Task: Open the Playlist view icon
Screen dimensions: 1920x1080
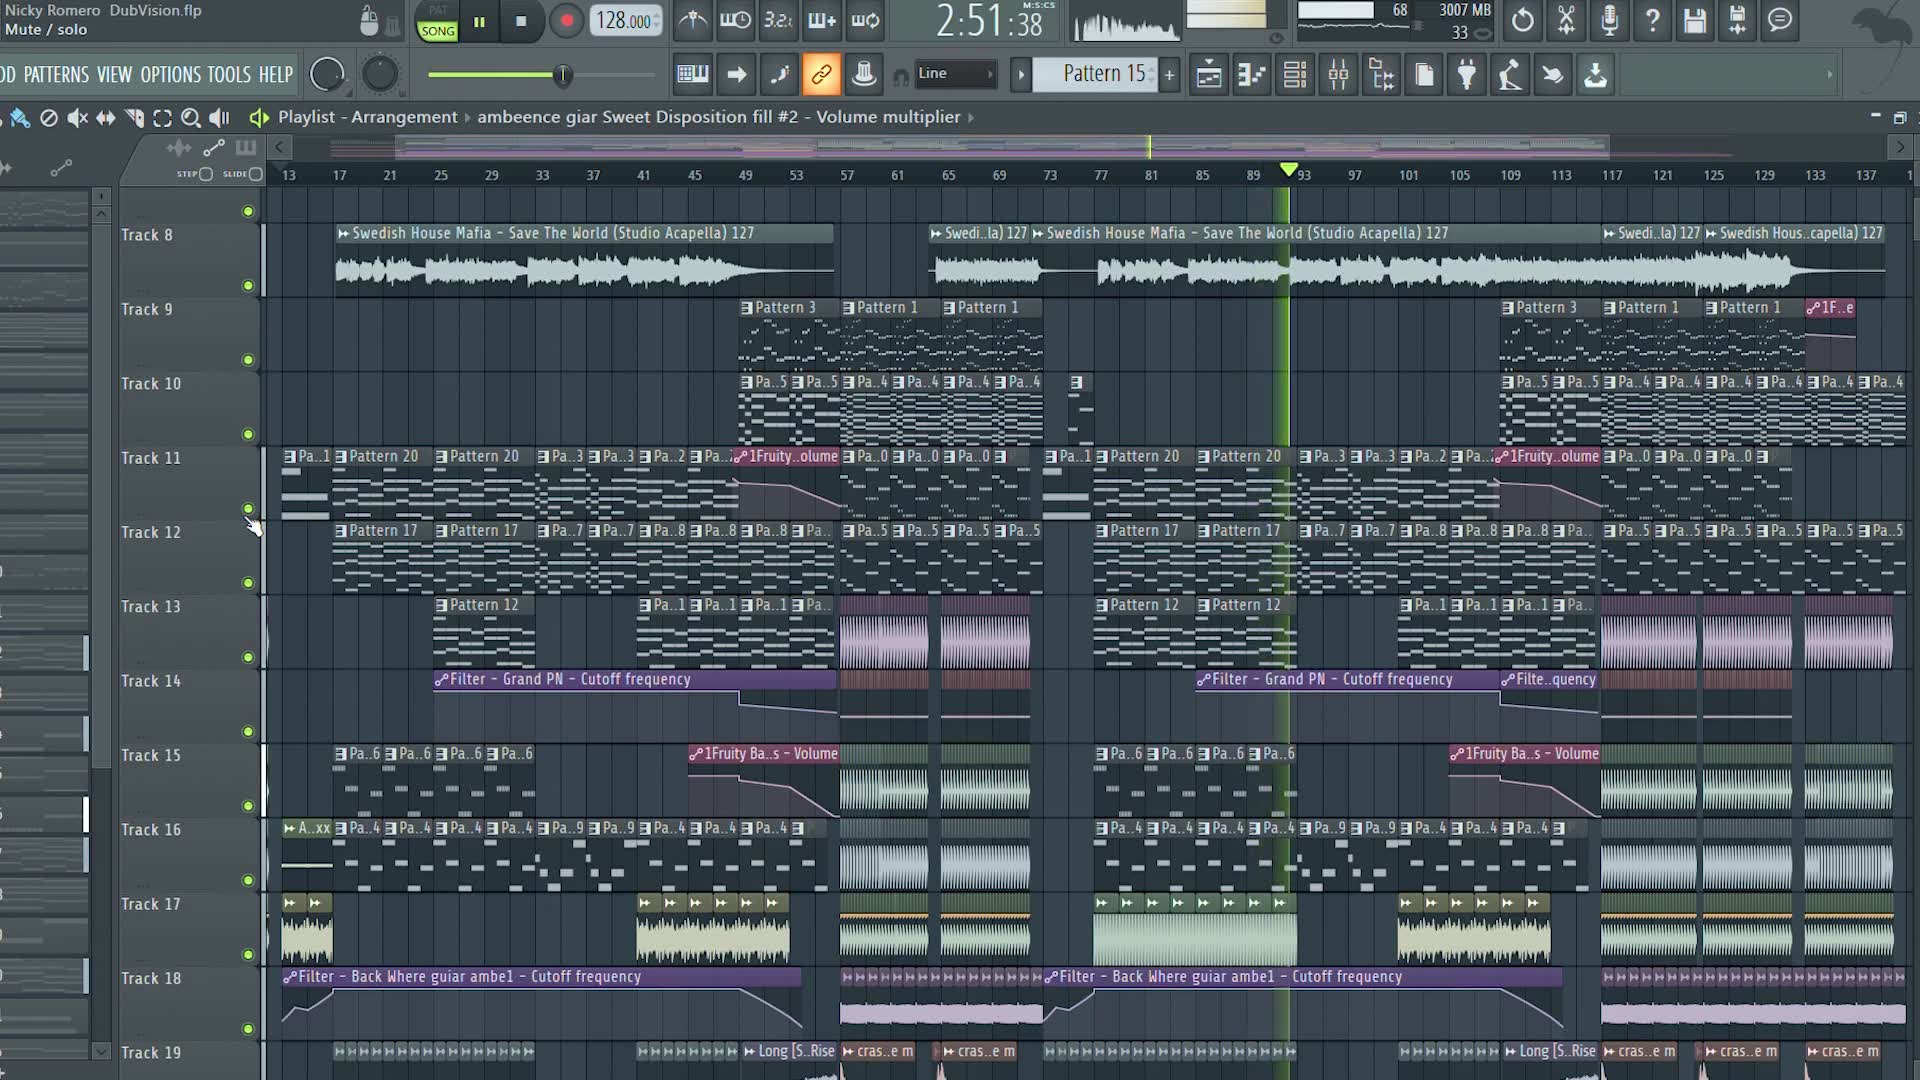Action: [x=1208, y=74]
